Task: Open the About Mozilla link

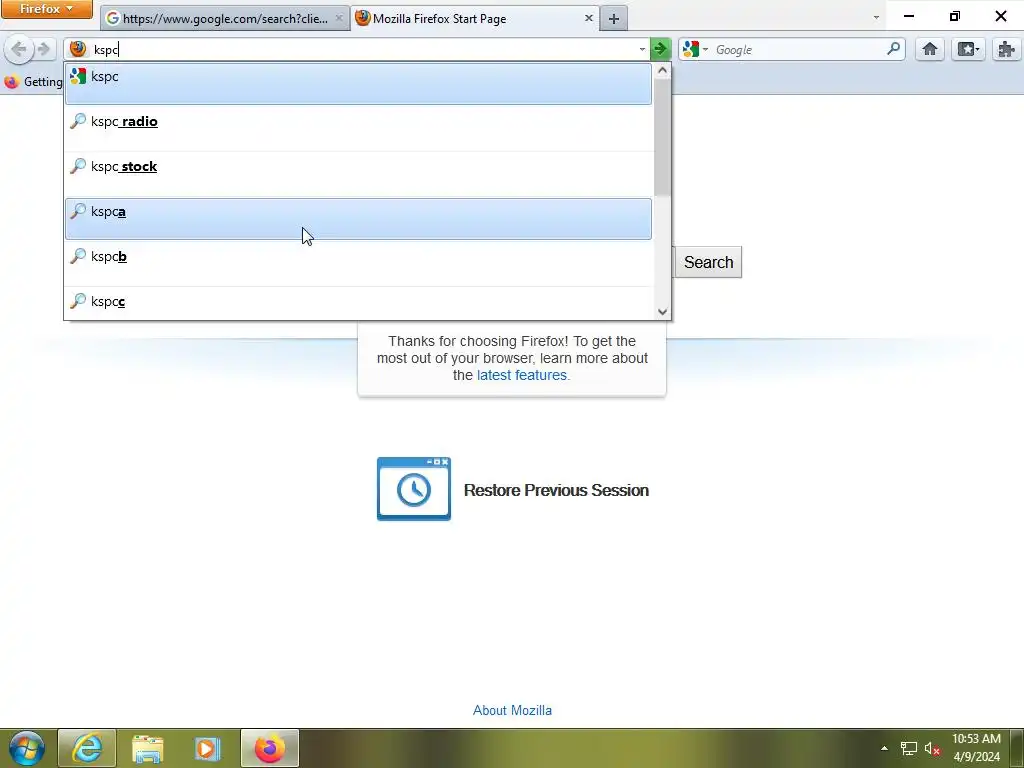Action: (x=512, y=711)
